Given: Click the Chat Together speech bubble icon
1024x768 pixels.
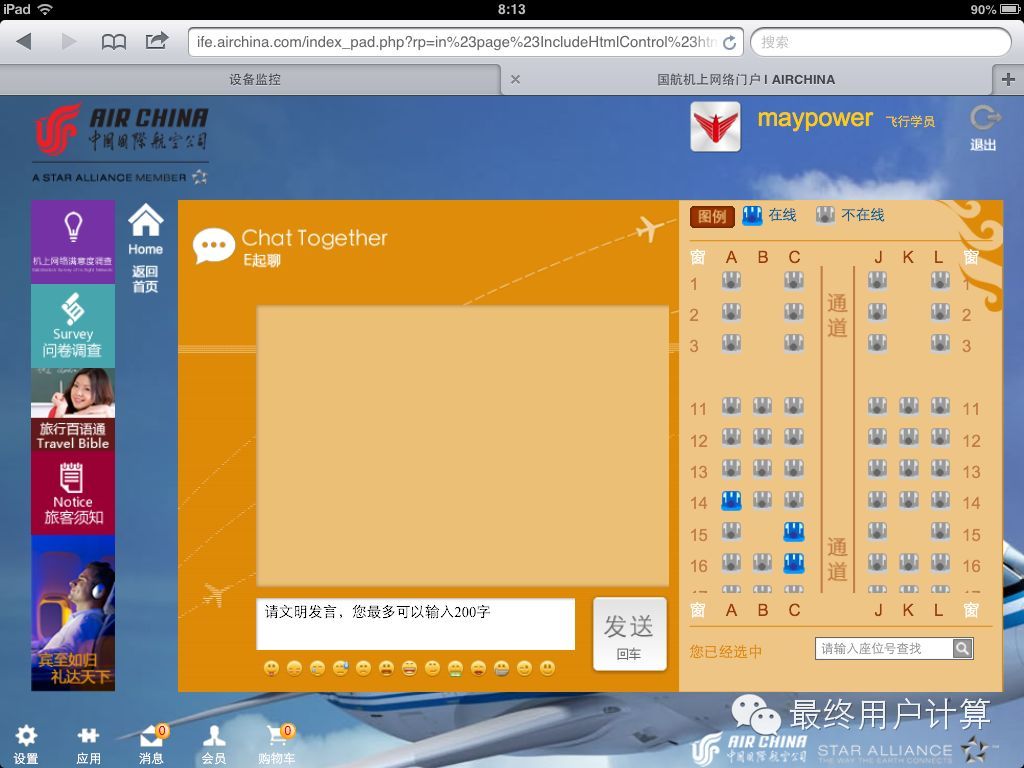Looking at the screenshot, I should click(214, 246).
